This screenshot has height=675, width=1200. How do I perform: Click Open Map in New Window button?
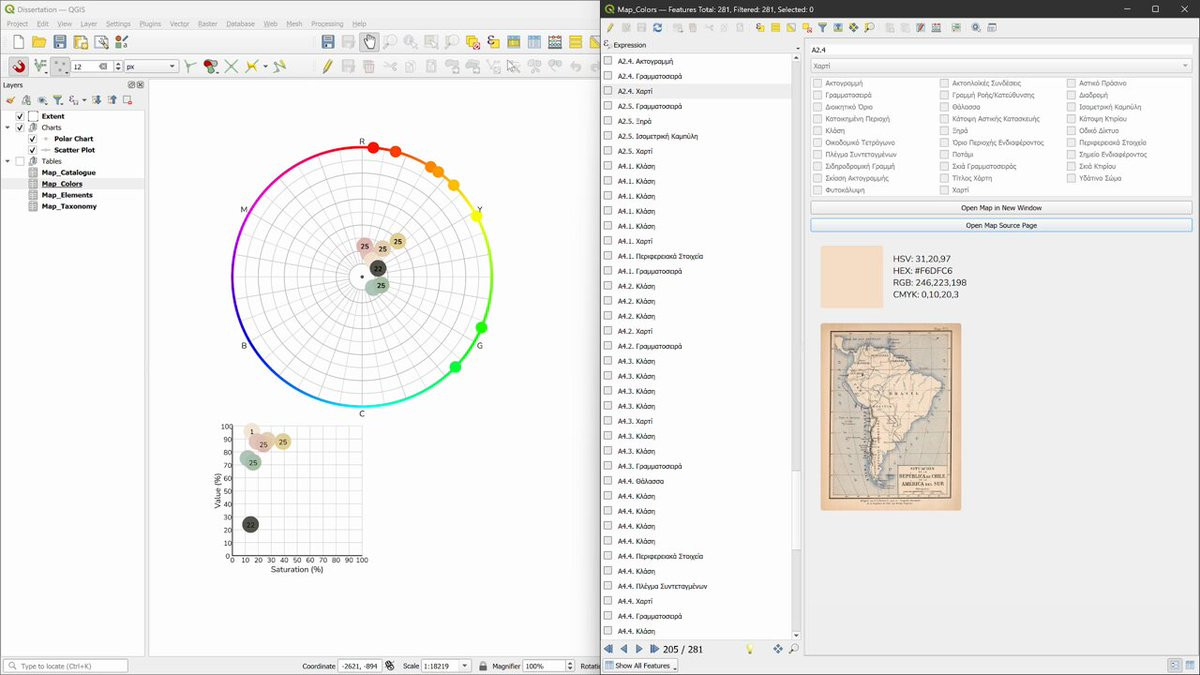(x=1001, y=208)
